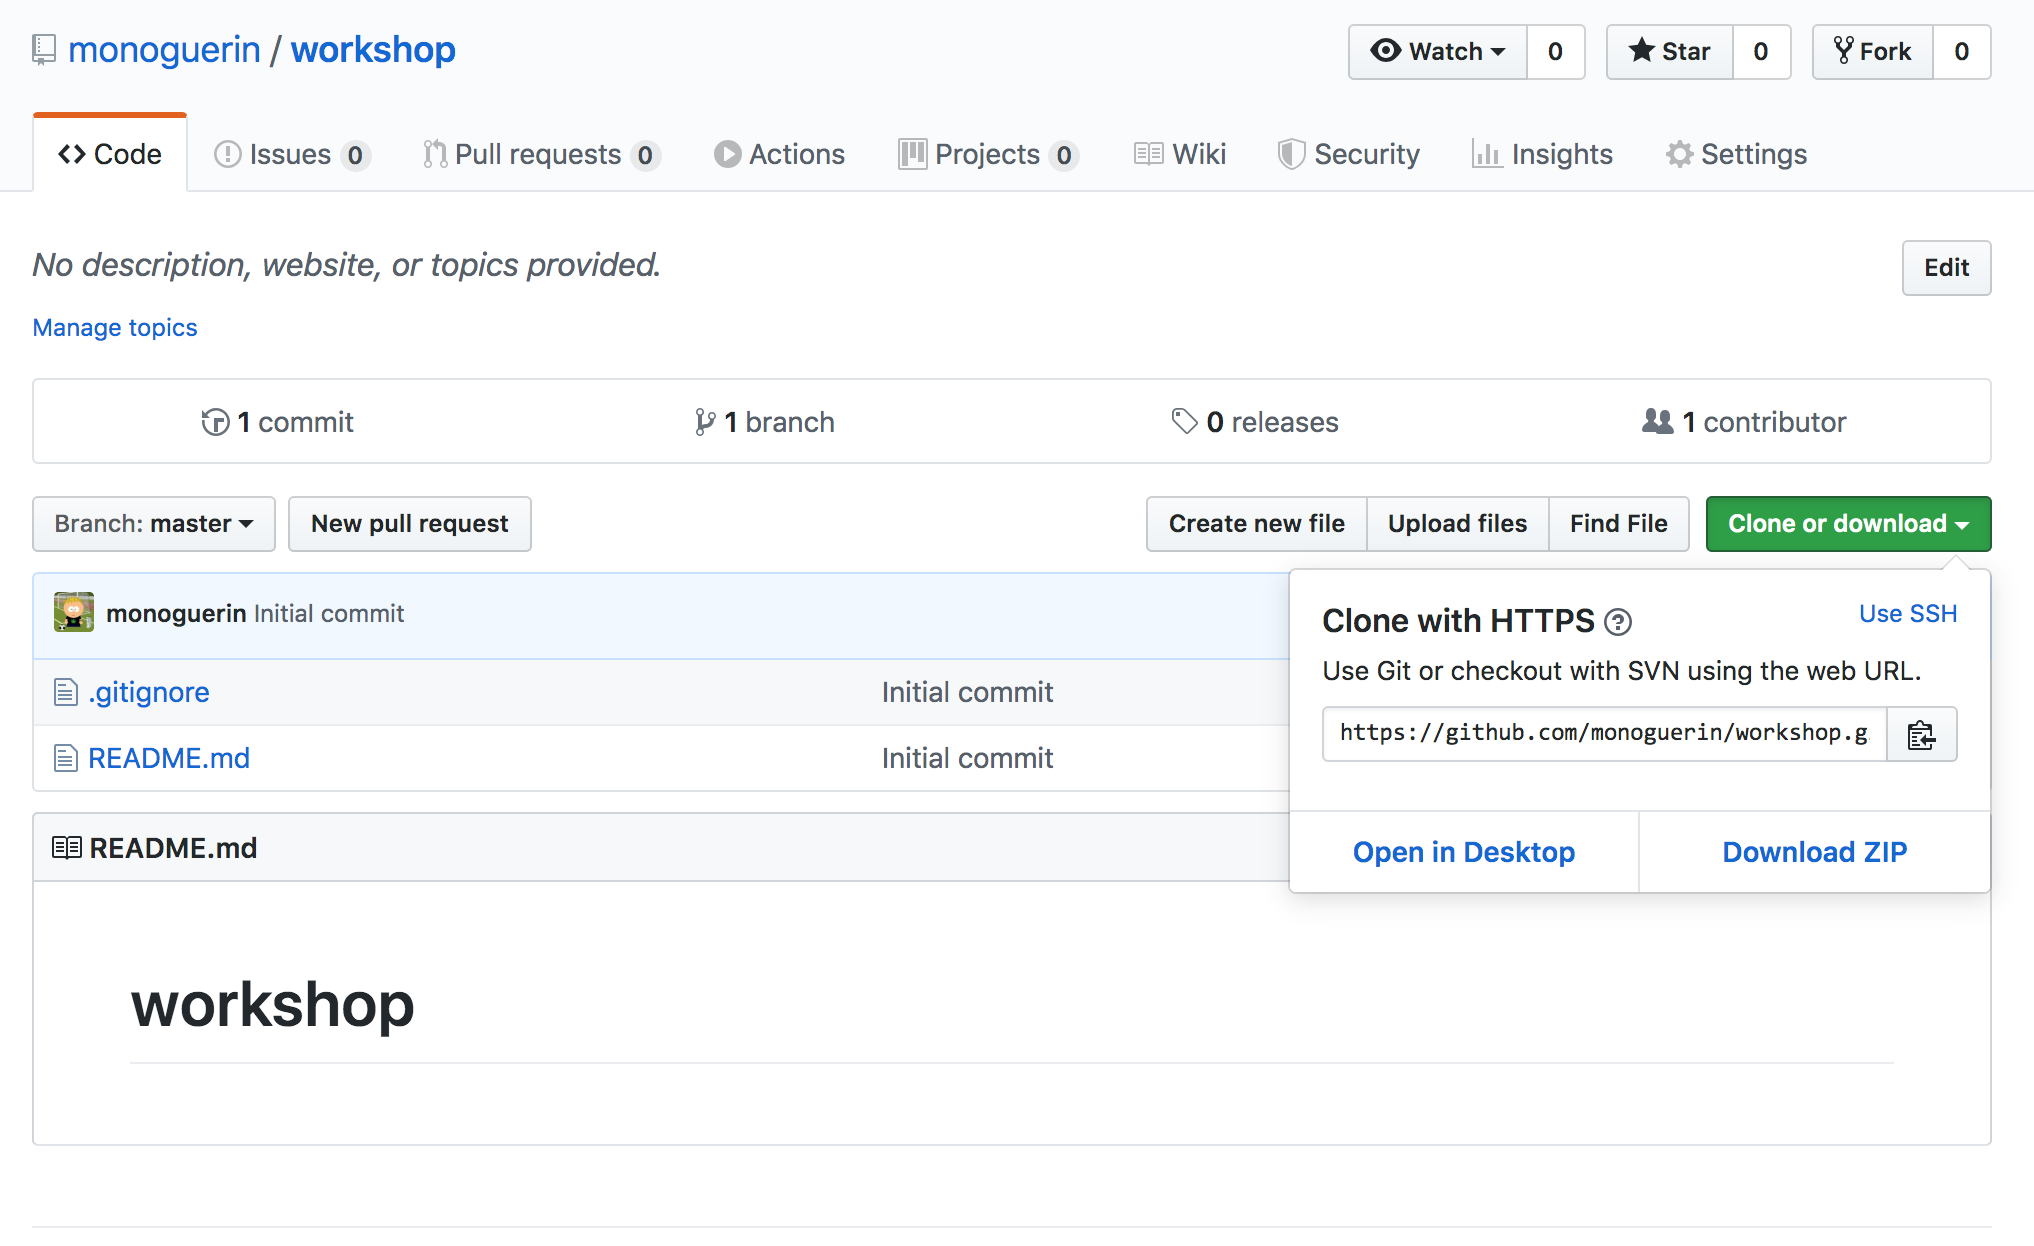Image resolution: width=2034 pixels, height=1246 pixels.
Task: Open the Watch notifications dropdown
Action: [1437, 52]
